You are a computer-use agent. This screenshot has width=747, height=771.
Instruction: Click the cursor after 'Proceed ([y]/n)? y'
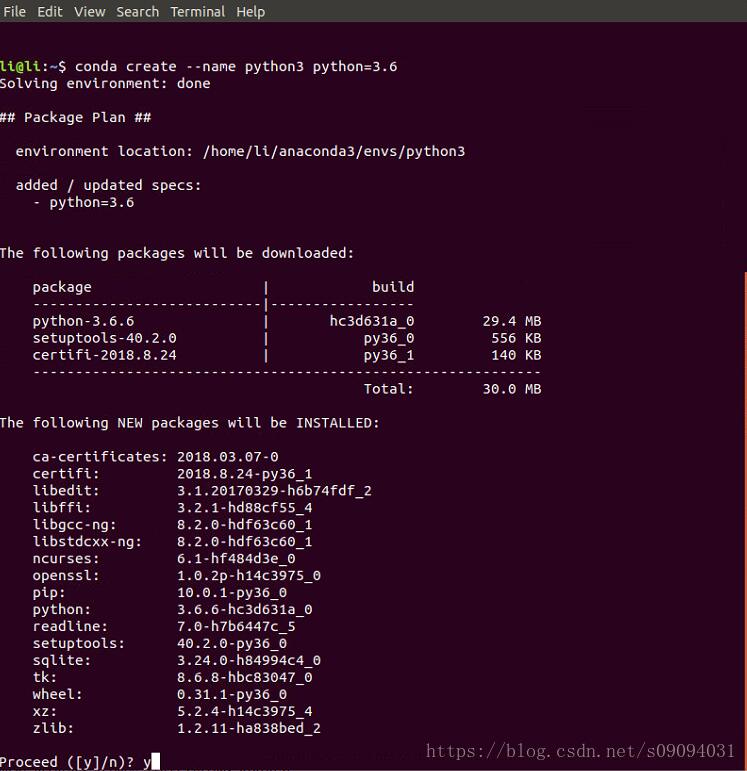click(x=155, y=761)
